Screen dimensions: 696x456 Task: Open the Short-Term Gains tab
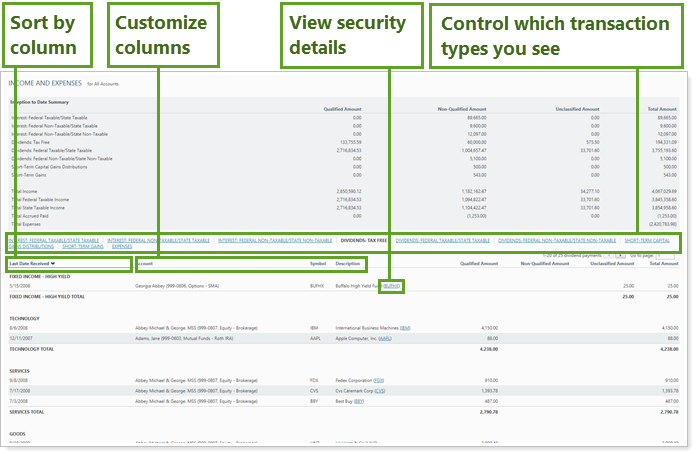[x=84, y=246]
